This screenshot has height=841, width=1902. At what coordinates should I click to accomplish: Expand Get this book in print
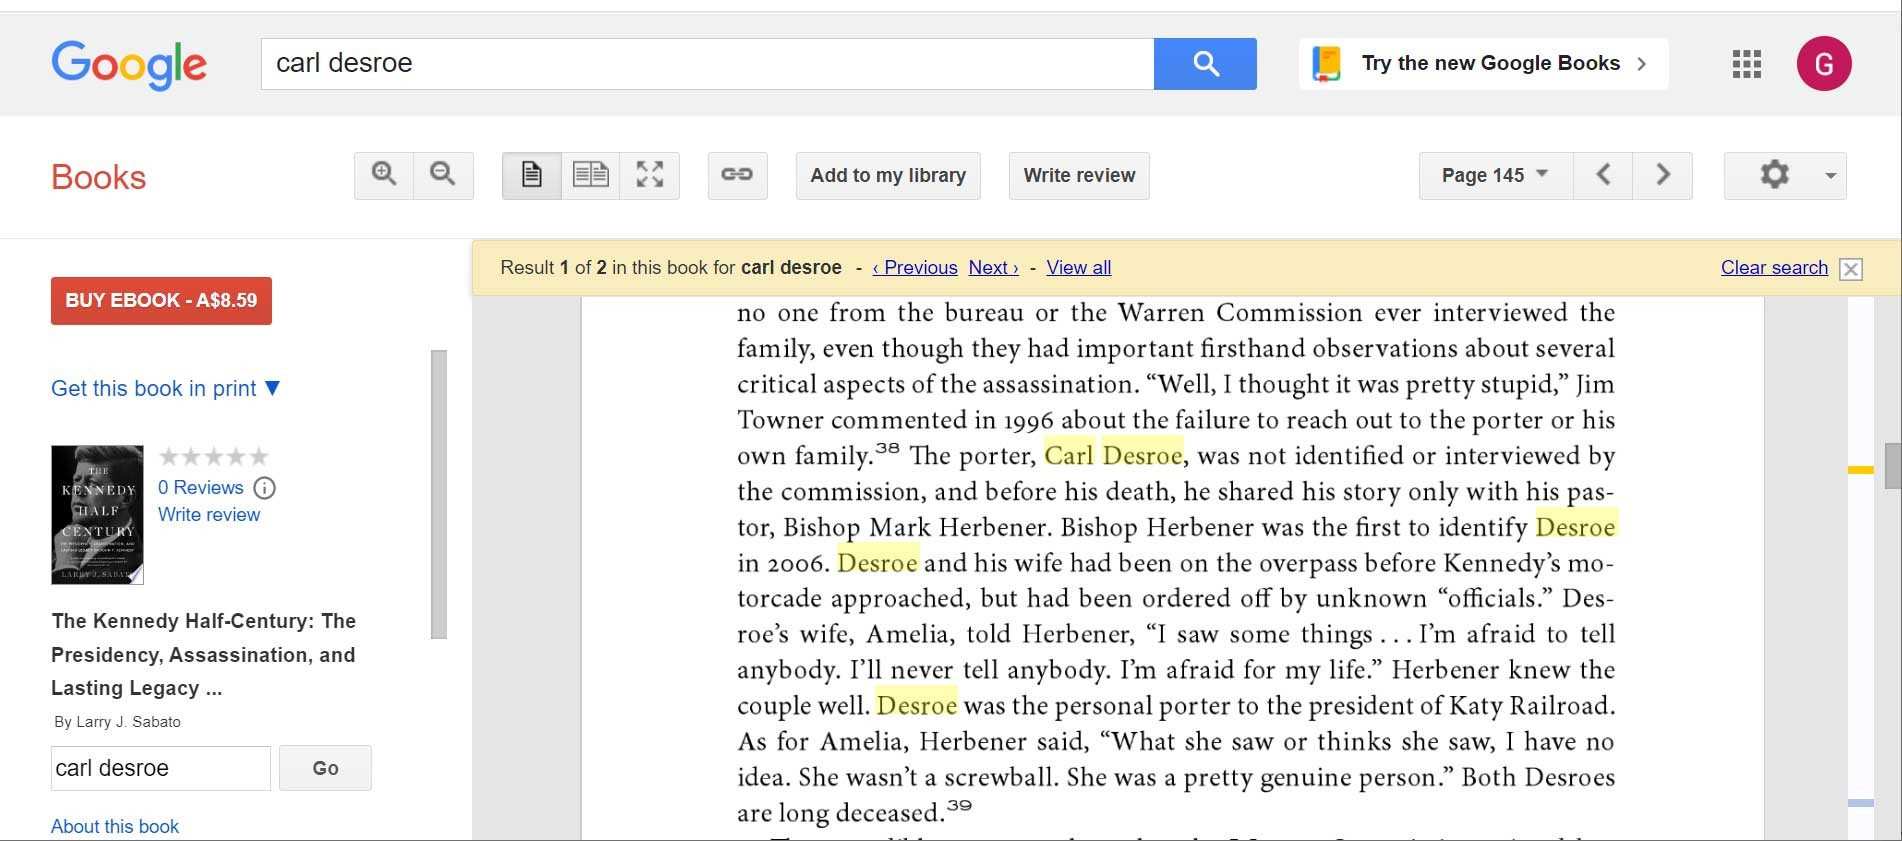click(x=165, y=388)
